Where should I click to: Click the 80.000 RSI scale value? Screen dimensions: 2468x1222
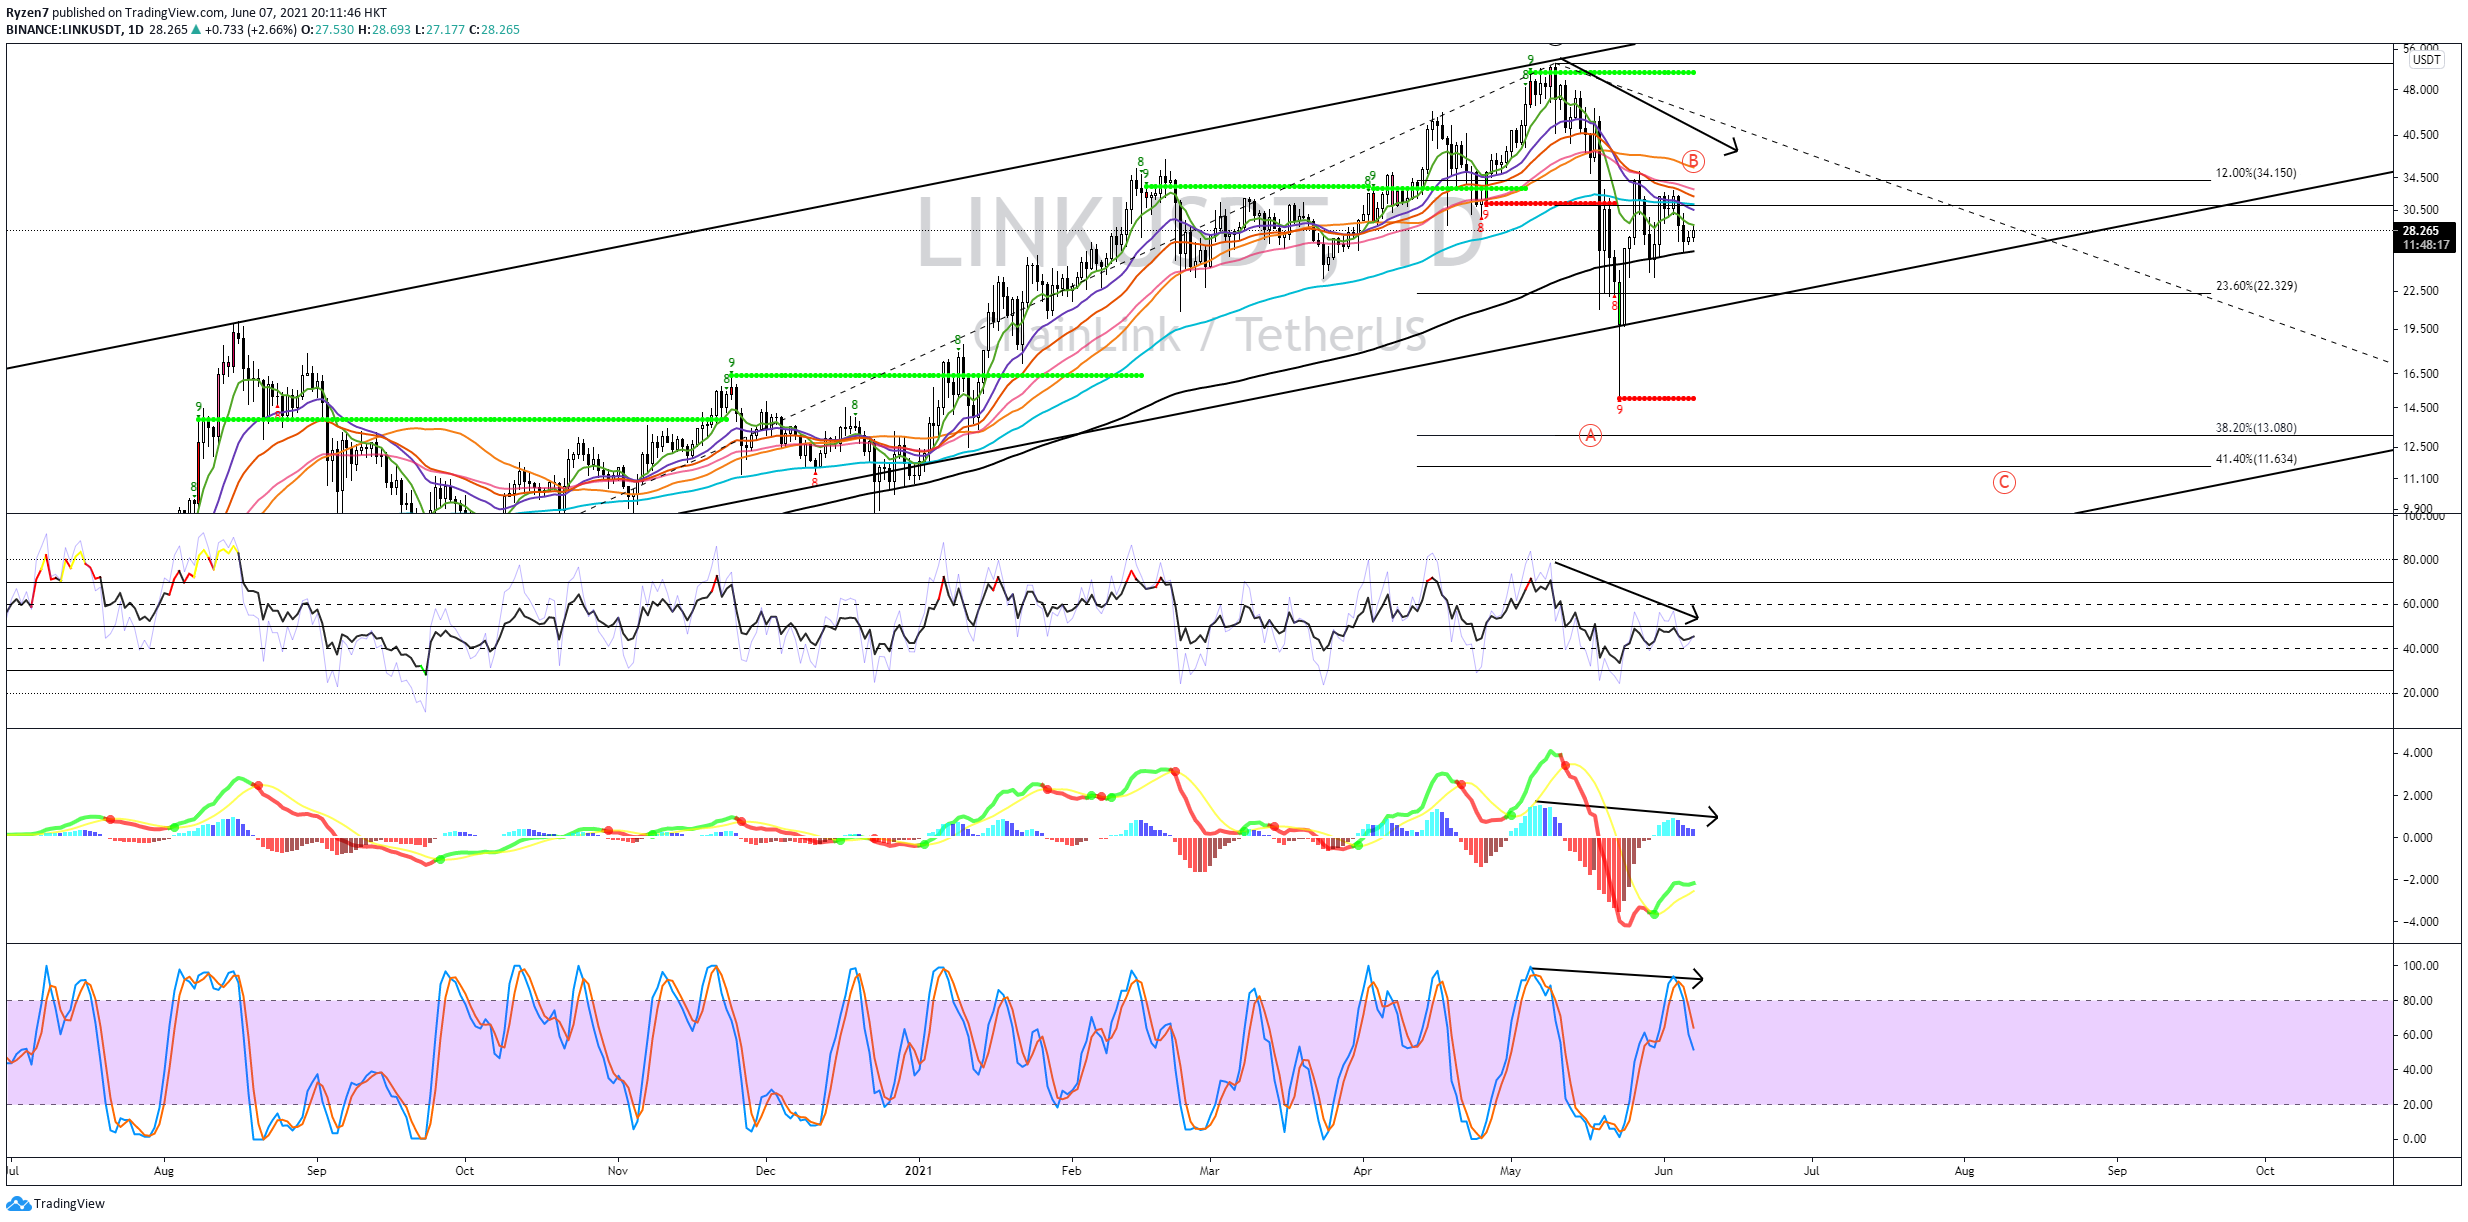pyautogui.click(x=2421, y=560)
